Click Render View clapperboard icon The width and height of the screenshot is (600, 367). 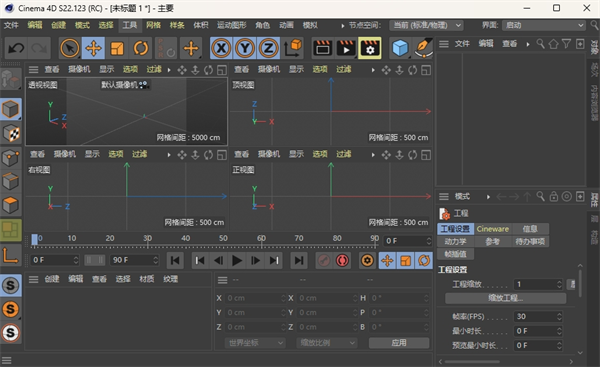click(322, 48)
